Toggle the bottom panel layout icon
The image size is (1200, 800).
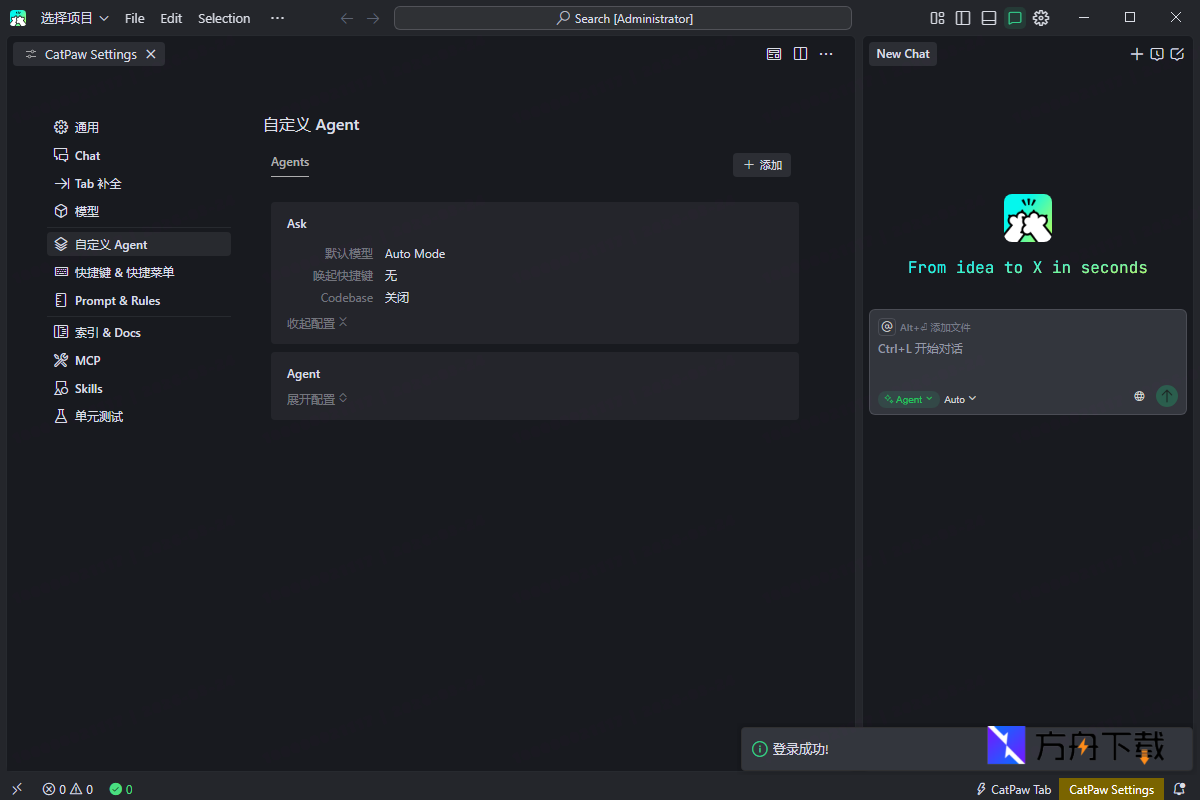pyautogui.click(x=989, y=18)
